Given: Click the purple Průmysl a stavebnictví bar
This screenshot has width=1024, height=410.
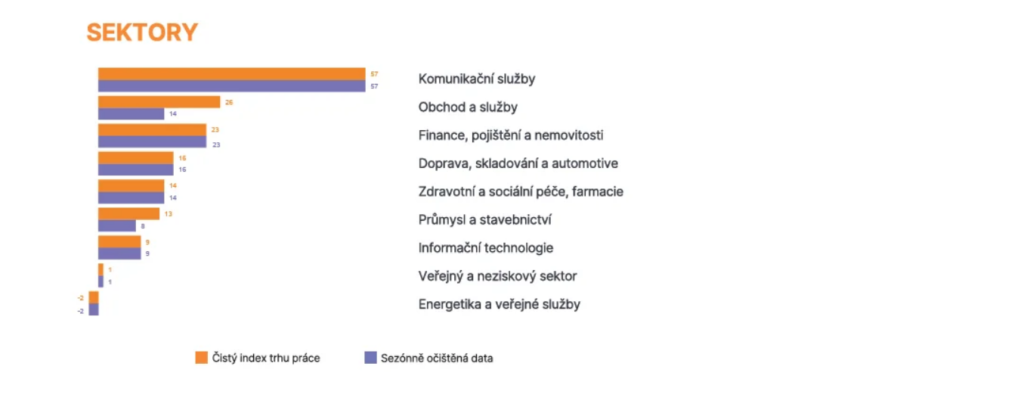Looking at the screenshot, I should point(117,226).
